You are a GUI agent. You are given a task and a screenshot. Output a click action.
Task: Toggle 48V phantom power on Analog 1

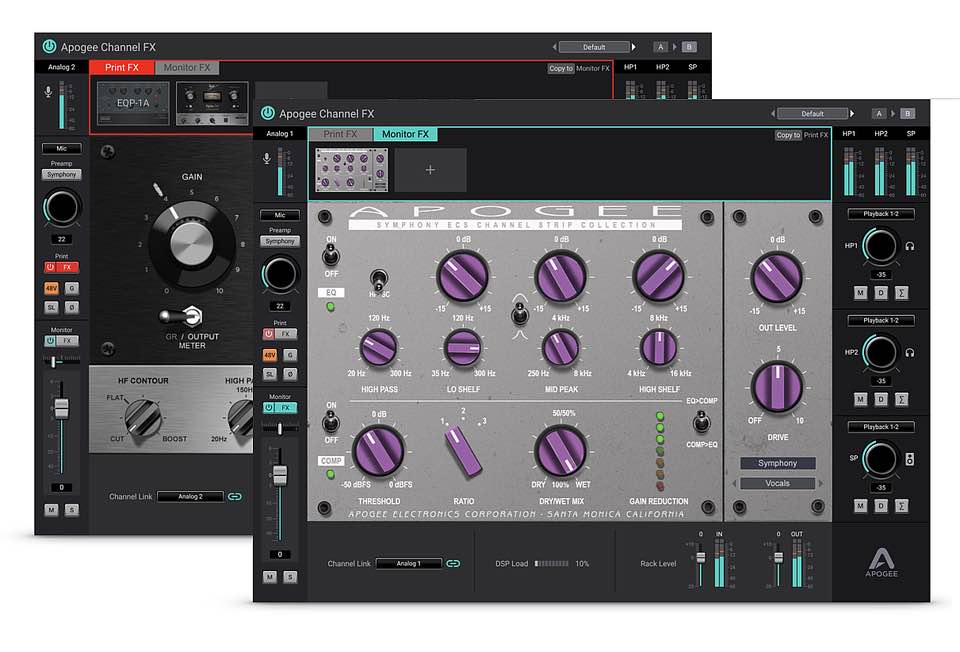[x=269, y=354]
